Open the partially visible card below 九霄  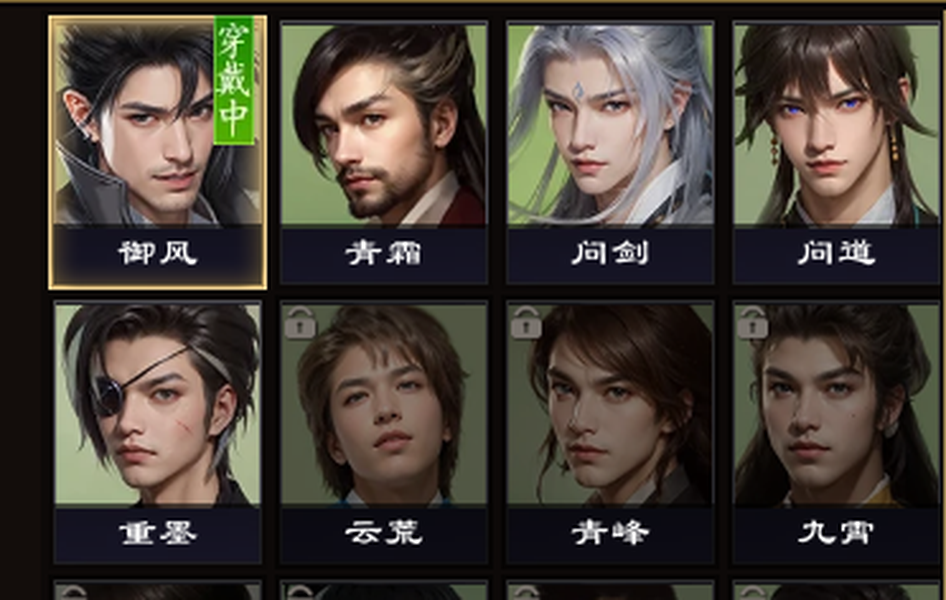(836, 590)
